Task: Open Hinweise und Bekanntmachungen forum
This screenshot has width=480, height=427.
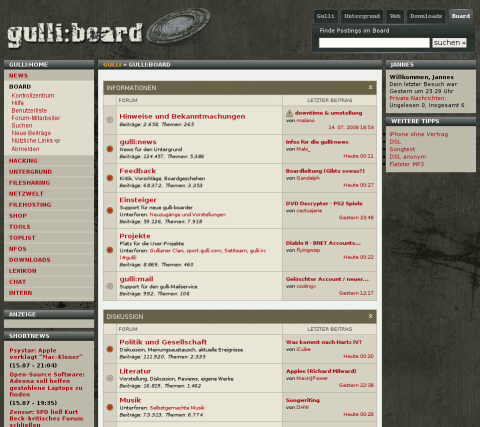Action: [x=182, y=116]
